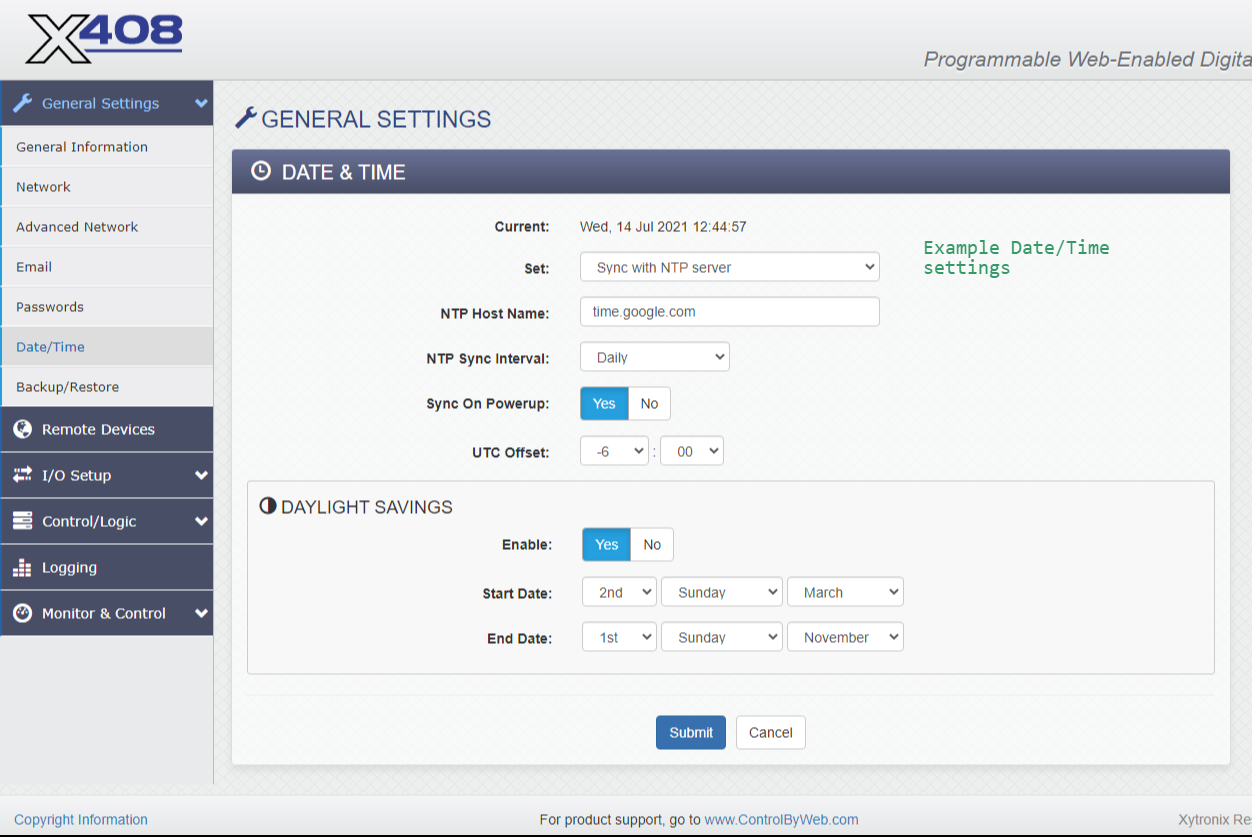
Task: Click the X408 logo
Action: coord(104,39)
